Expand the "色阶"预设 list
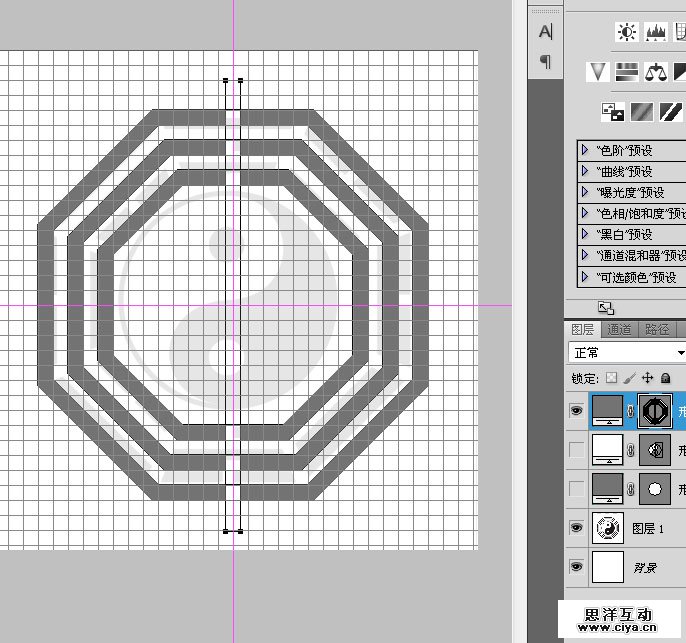This screenshot has width=686, height=643. (584, 150)
